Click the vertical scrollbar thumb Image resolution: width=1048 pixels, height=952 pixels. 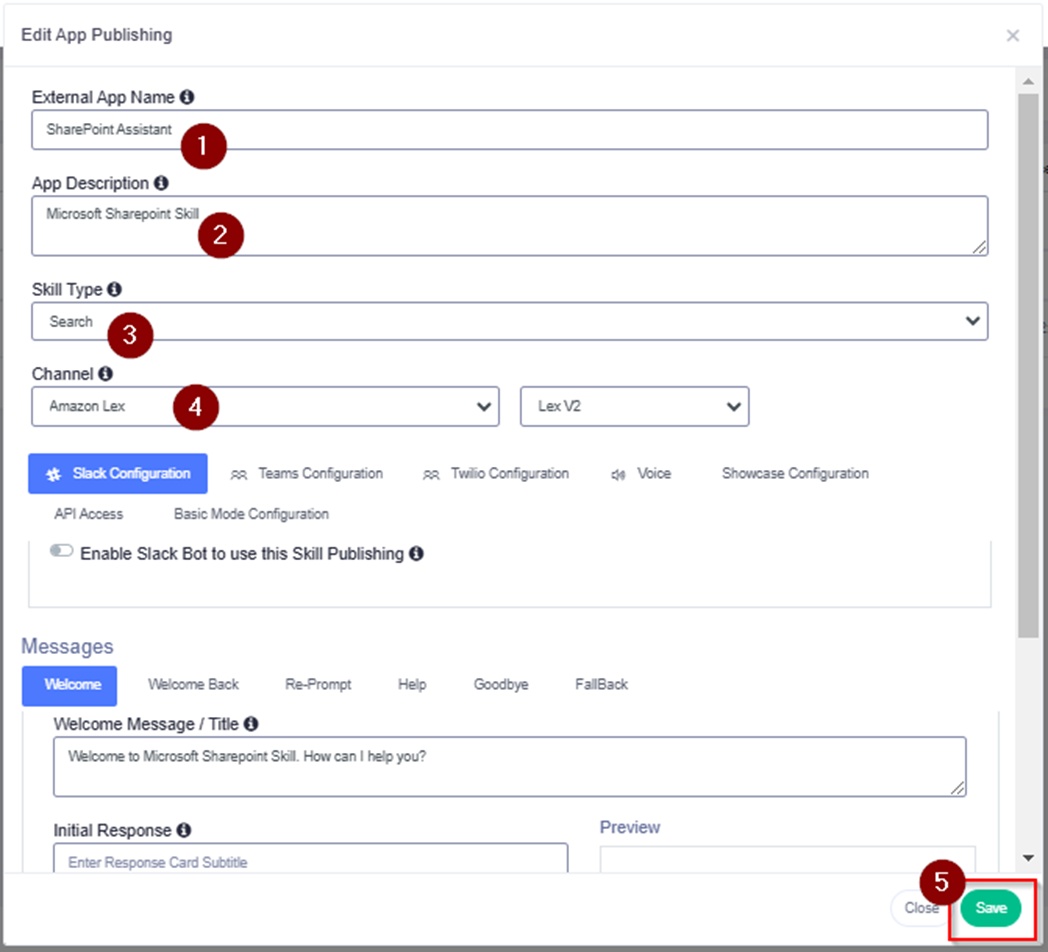click(1028, 366)
